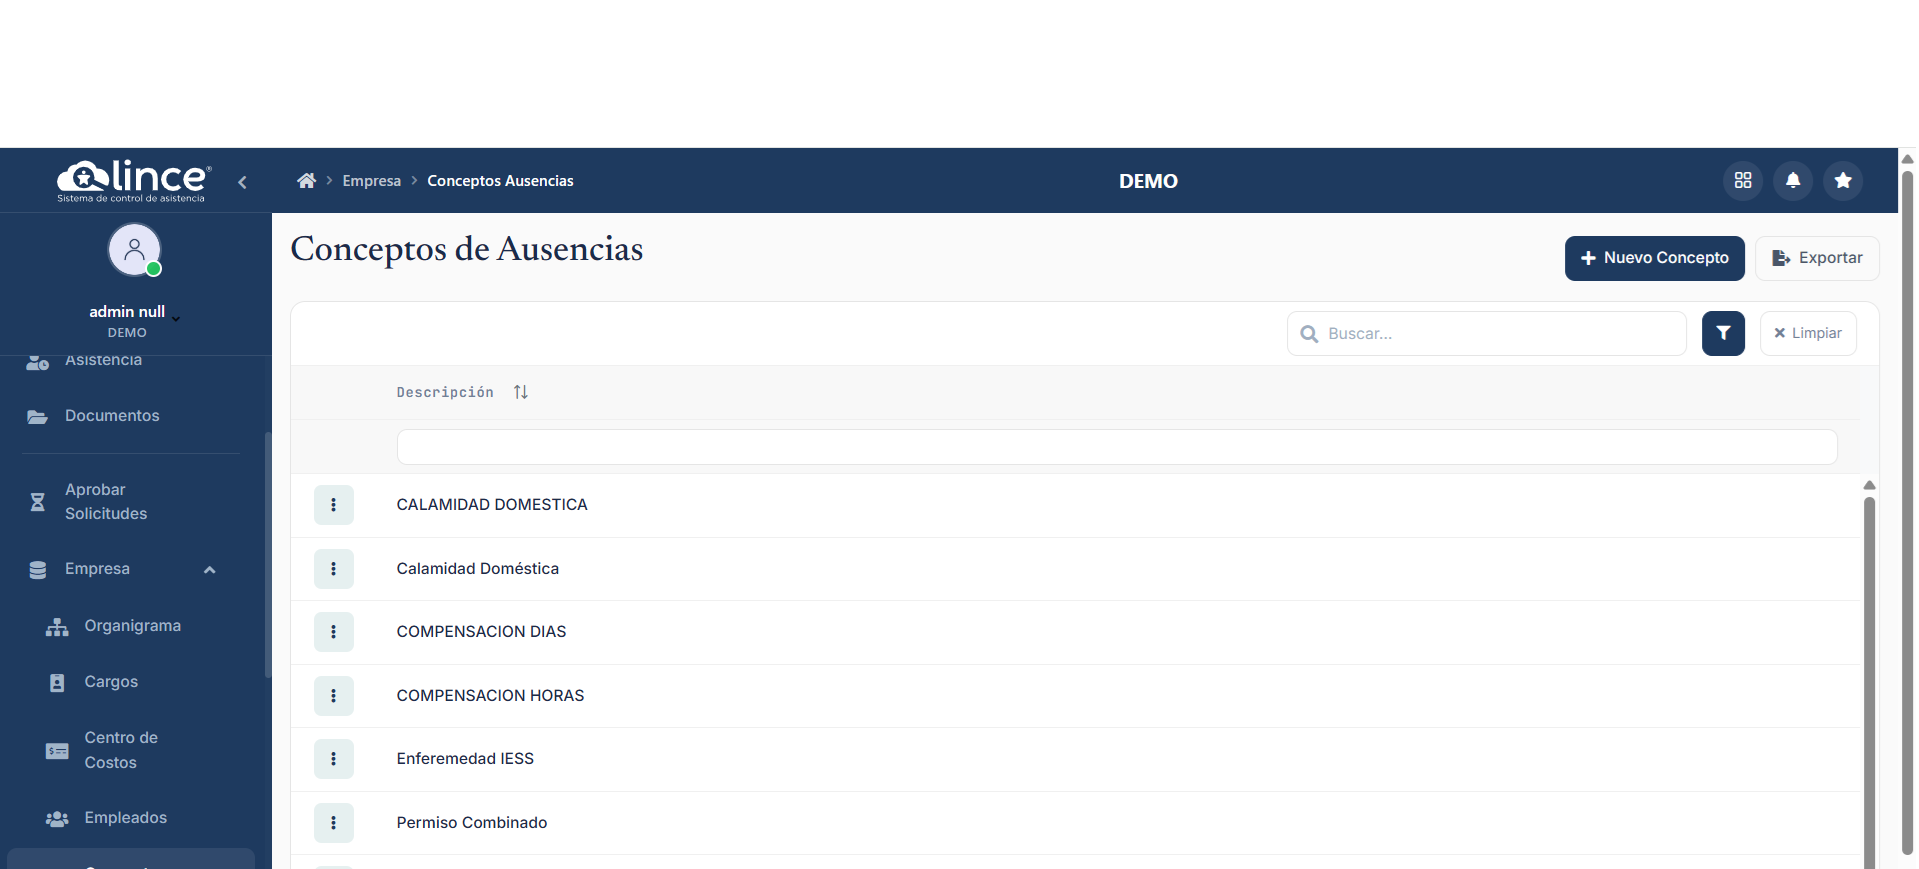Click the Empleados group icon
The width and height of the screenshot is (1919, 869).
coord(57,819)
